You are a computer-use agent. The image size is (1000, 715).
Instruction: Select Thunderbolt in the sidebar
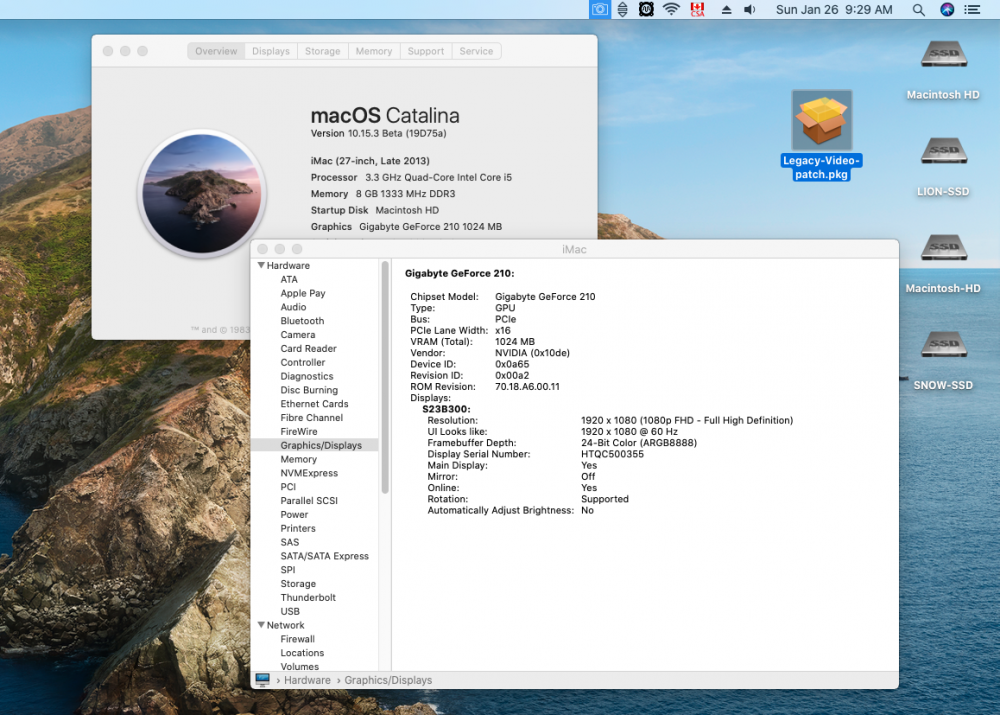point(308,598)
